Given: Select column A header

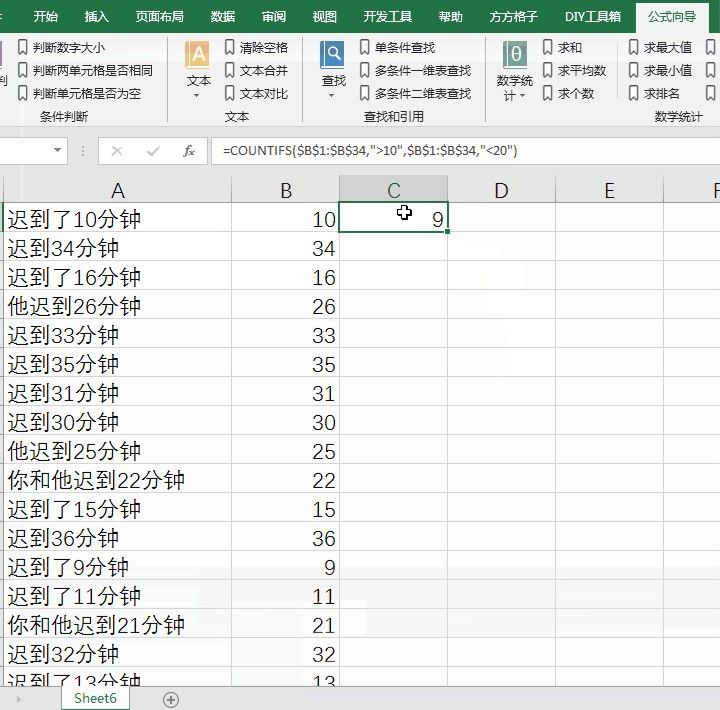Looking at the screenshot, I should [x=118, y=190].
